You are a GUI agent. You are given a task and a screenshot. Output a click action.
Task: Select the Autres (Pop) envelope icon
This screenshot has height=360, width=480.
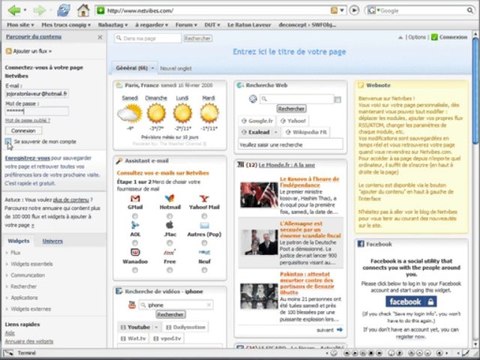204,225
